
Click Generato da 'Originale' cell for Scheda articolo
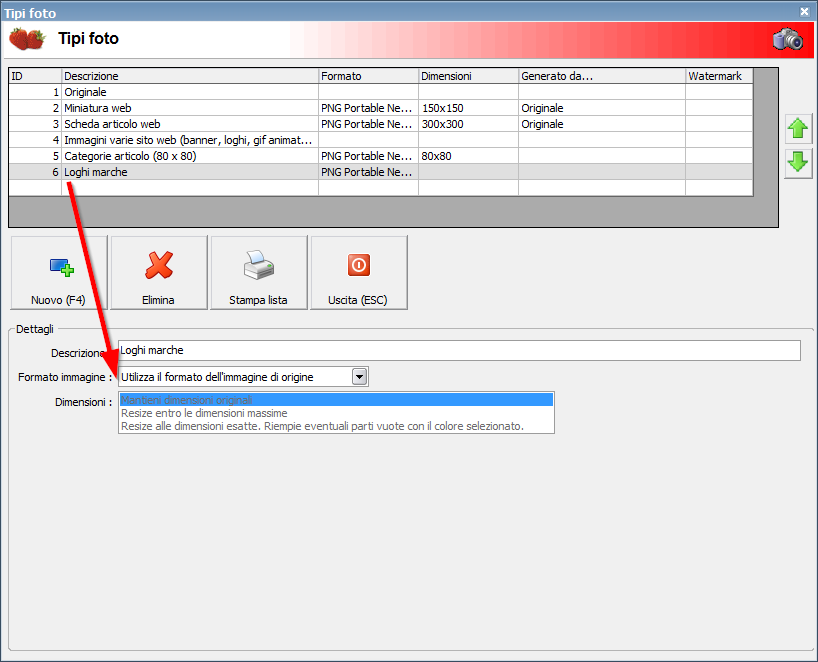click(602, 124)
